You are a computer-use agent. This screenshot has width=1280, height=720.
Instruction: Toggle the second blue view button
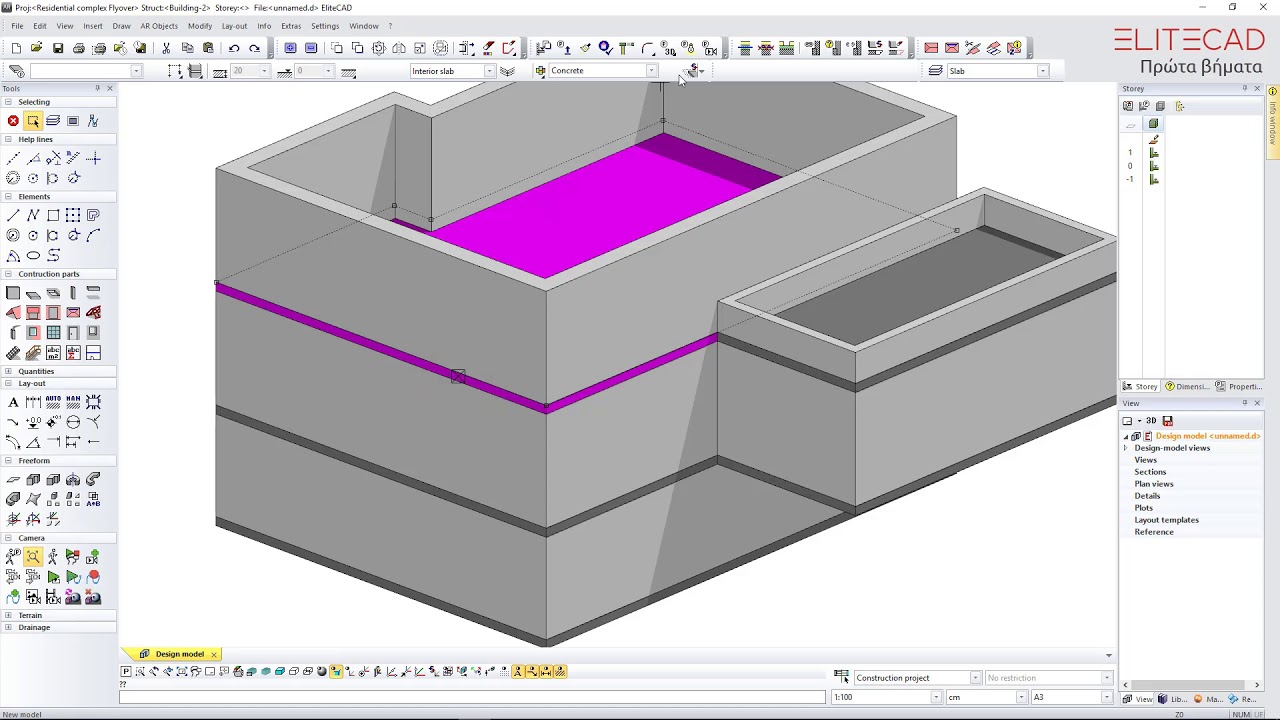point(311,48)
